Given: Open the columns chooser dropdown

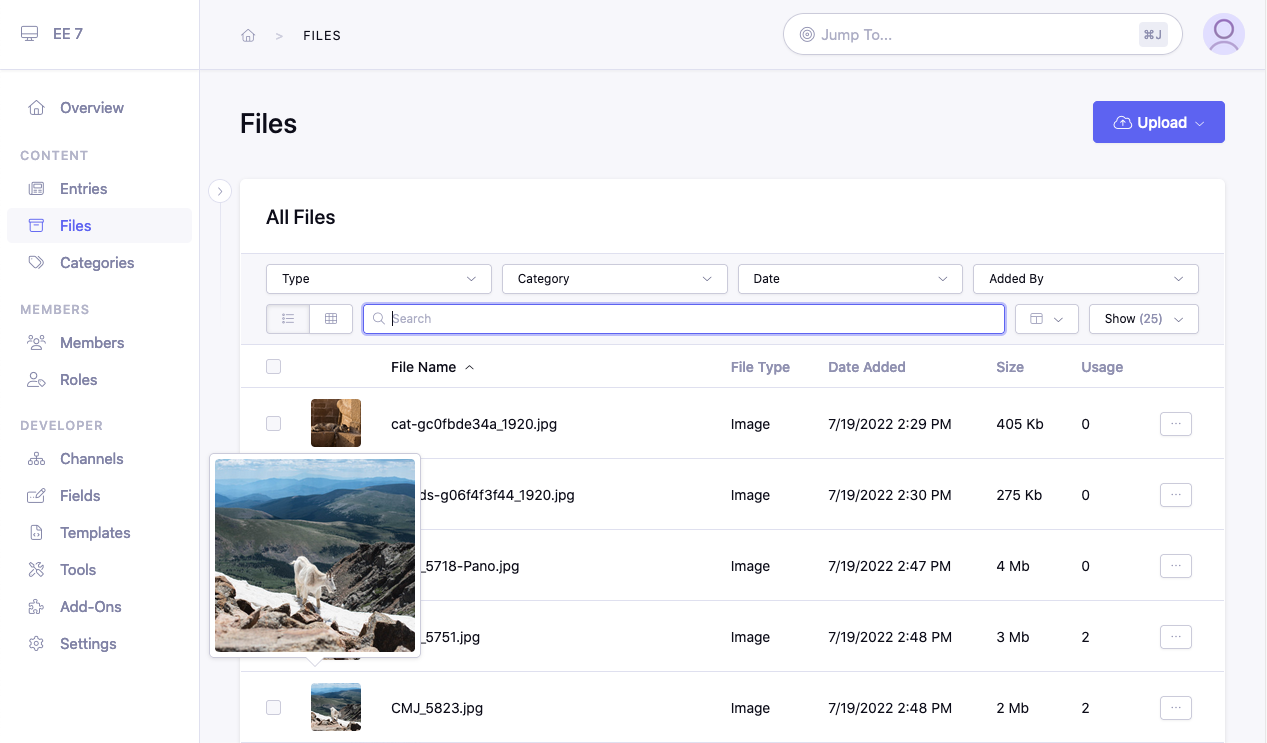Looking at the screenshot, I should (1047, 319).
